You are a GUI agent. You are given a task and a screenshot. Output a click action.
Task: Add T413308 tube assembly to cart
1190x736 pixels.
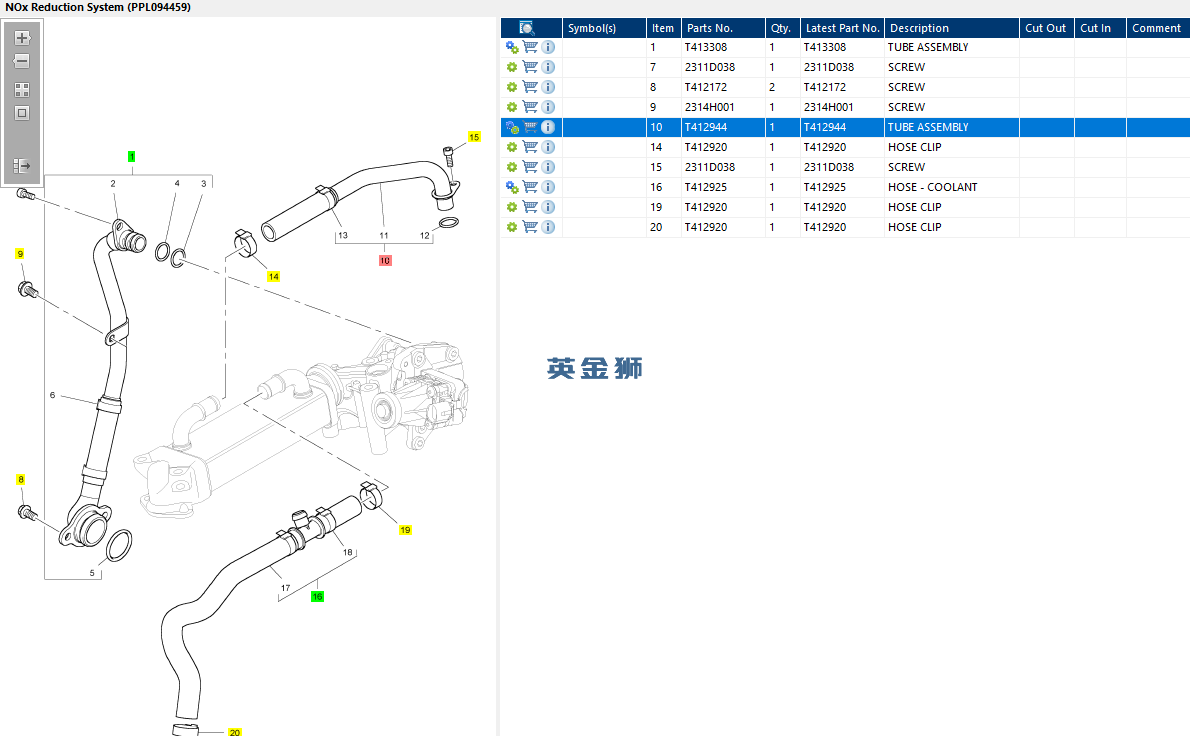click(530, 47)
